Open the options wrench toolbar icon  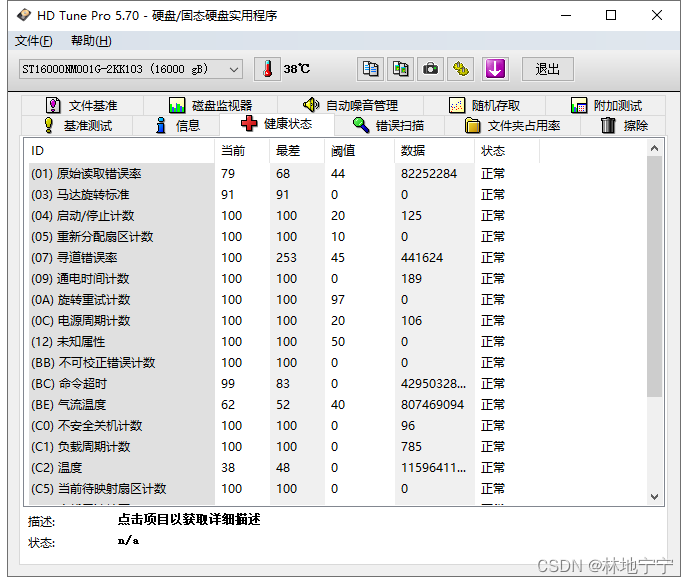tap(460, 69)
